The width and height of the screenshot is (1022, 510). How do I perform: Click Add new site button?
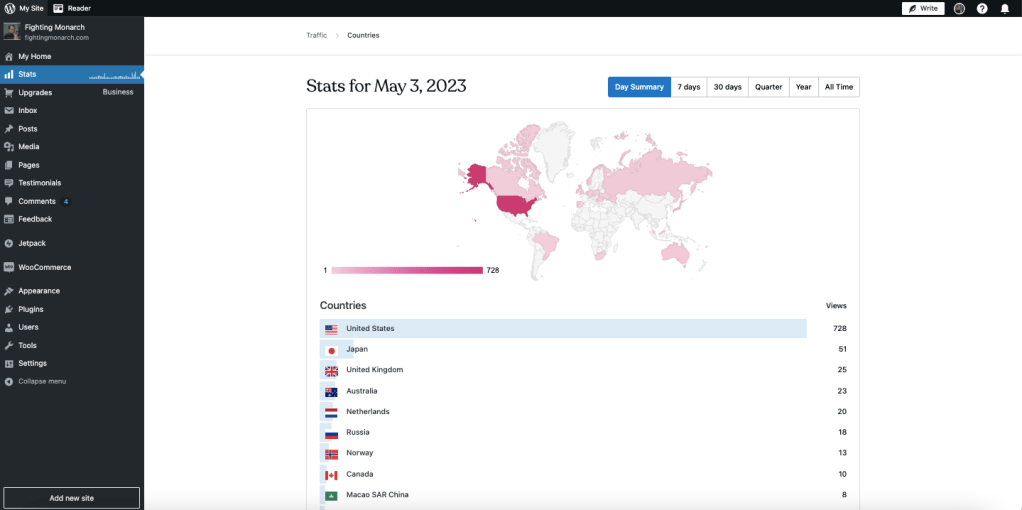71,498
